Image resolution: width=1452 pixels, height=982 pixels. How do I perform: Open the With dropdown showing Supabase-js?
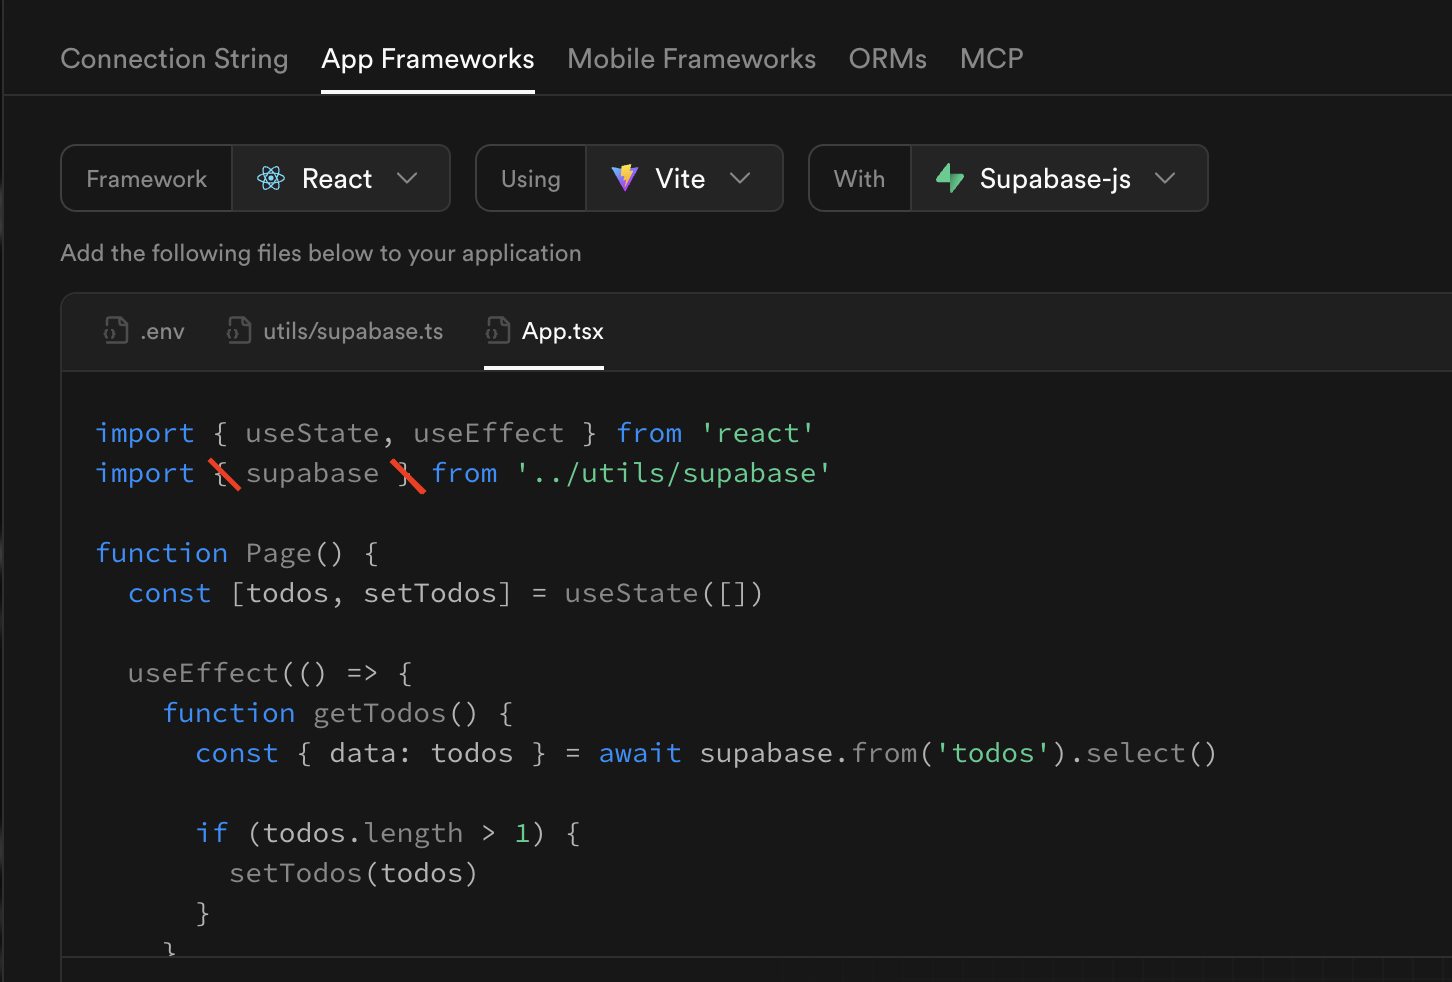tap(1059, 178)
